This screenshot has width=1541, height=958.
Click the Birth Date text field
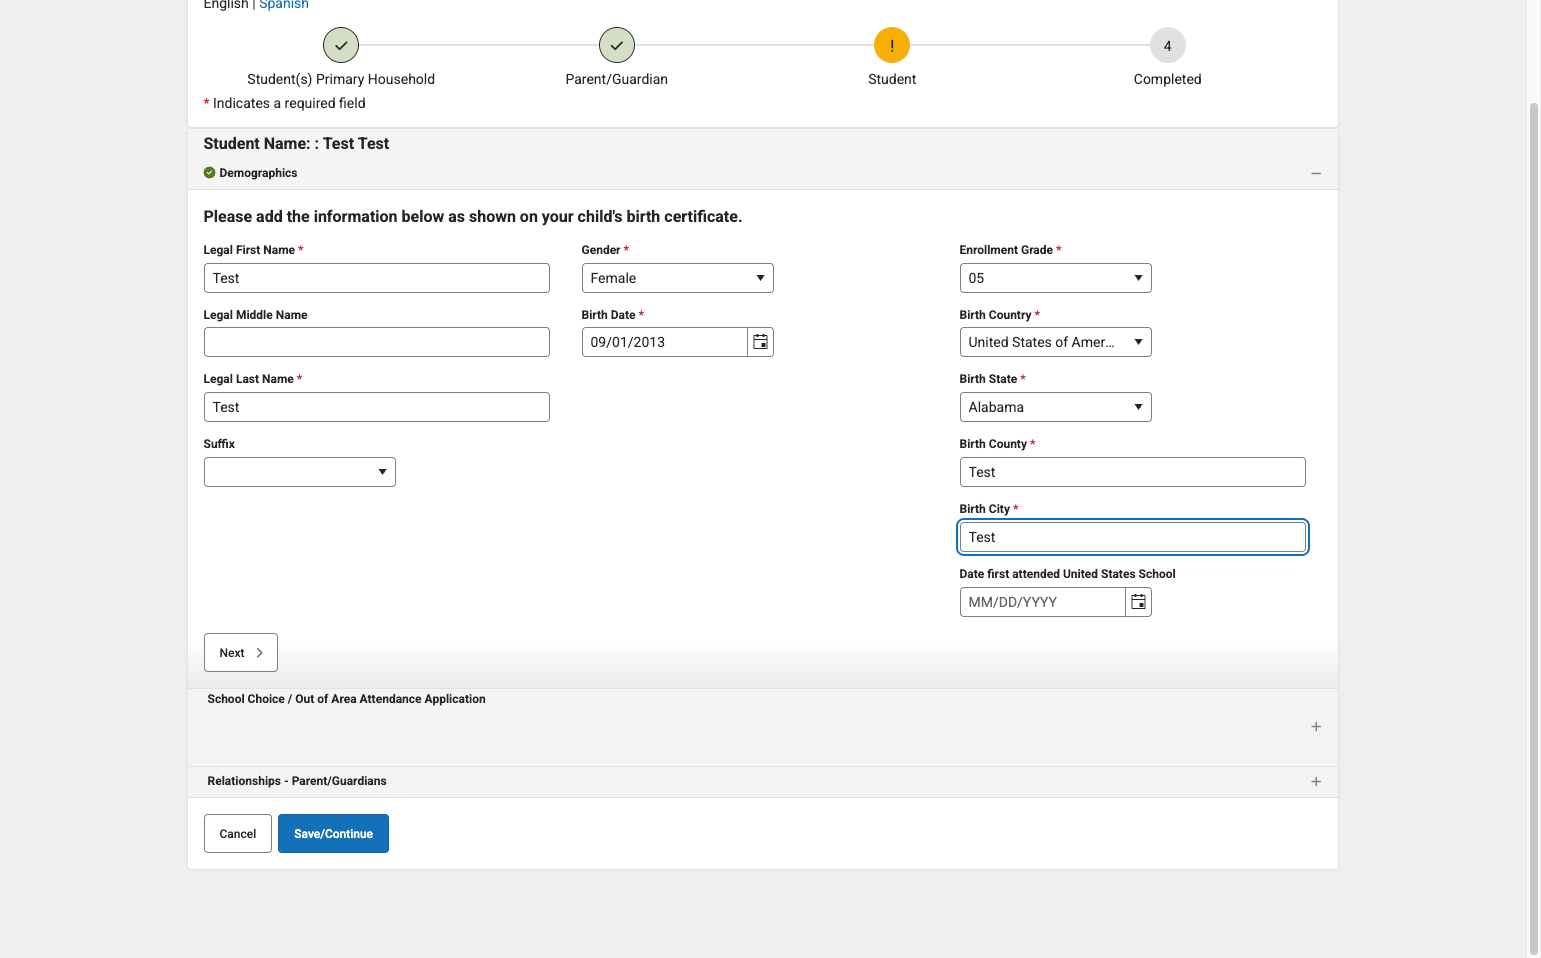point(665,342)
